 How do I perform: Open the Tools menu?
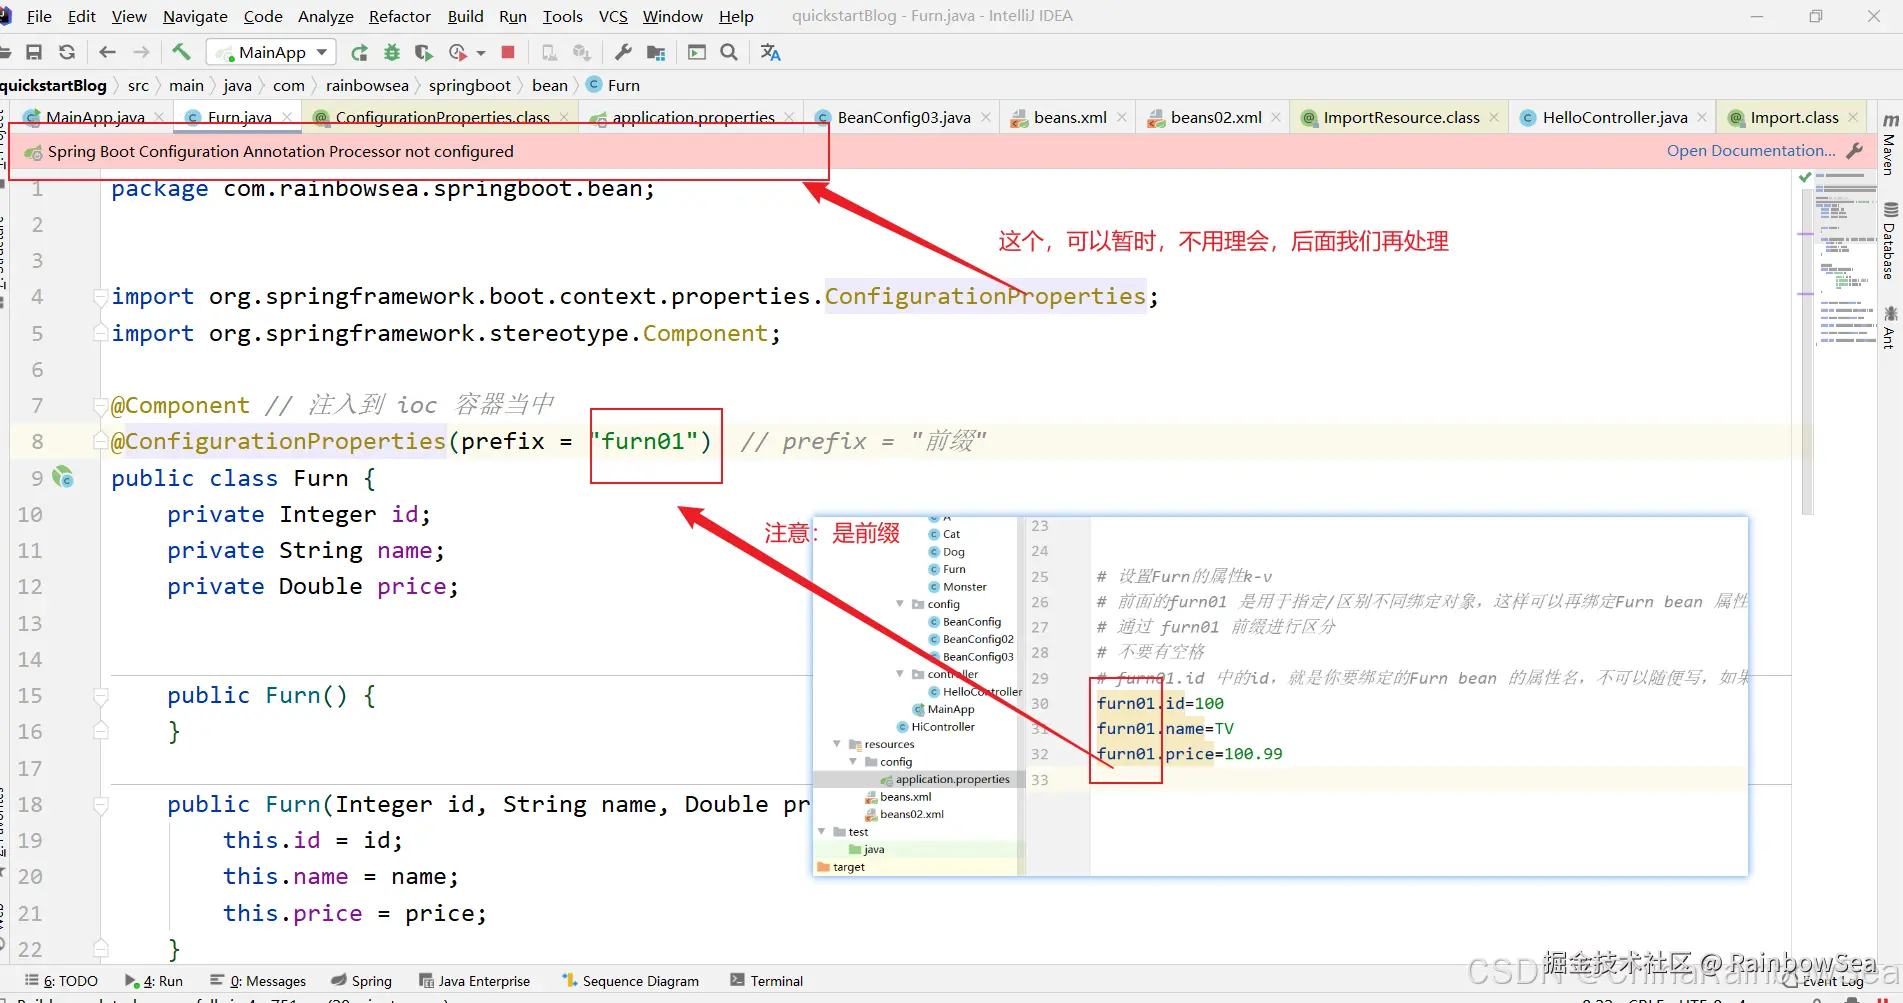[x=563, y=16]
